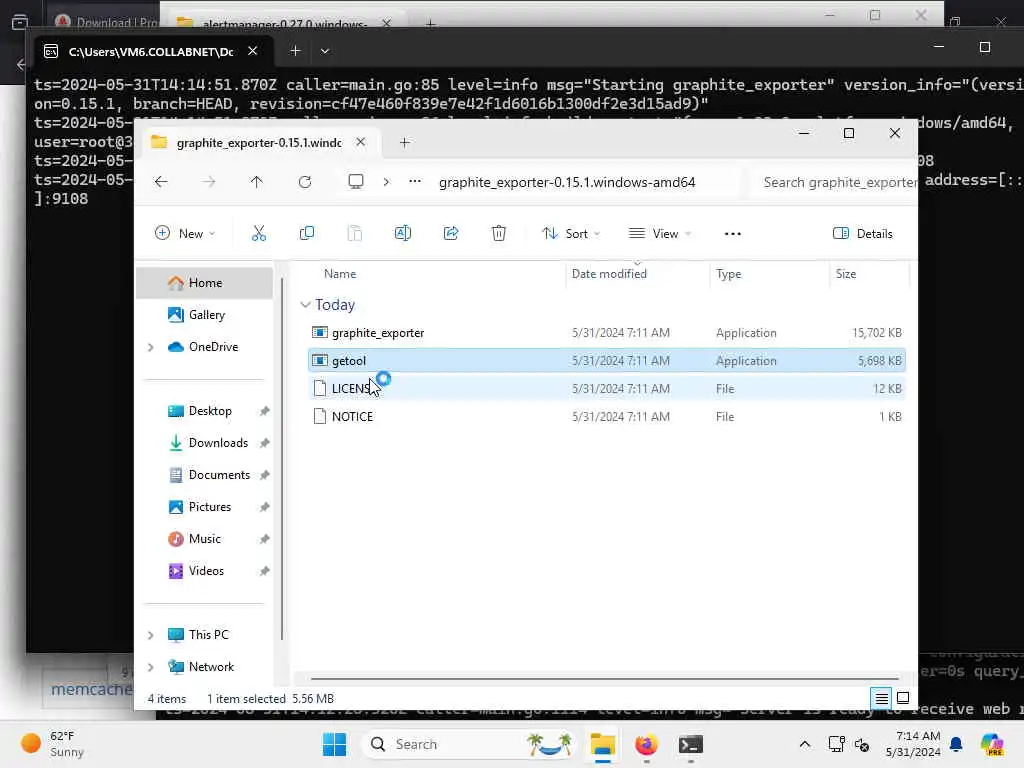This screenshot has height=768, width=1024.
Task: Click the Explorer forward arrow
Action: pos(209,182)
